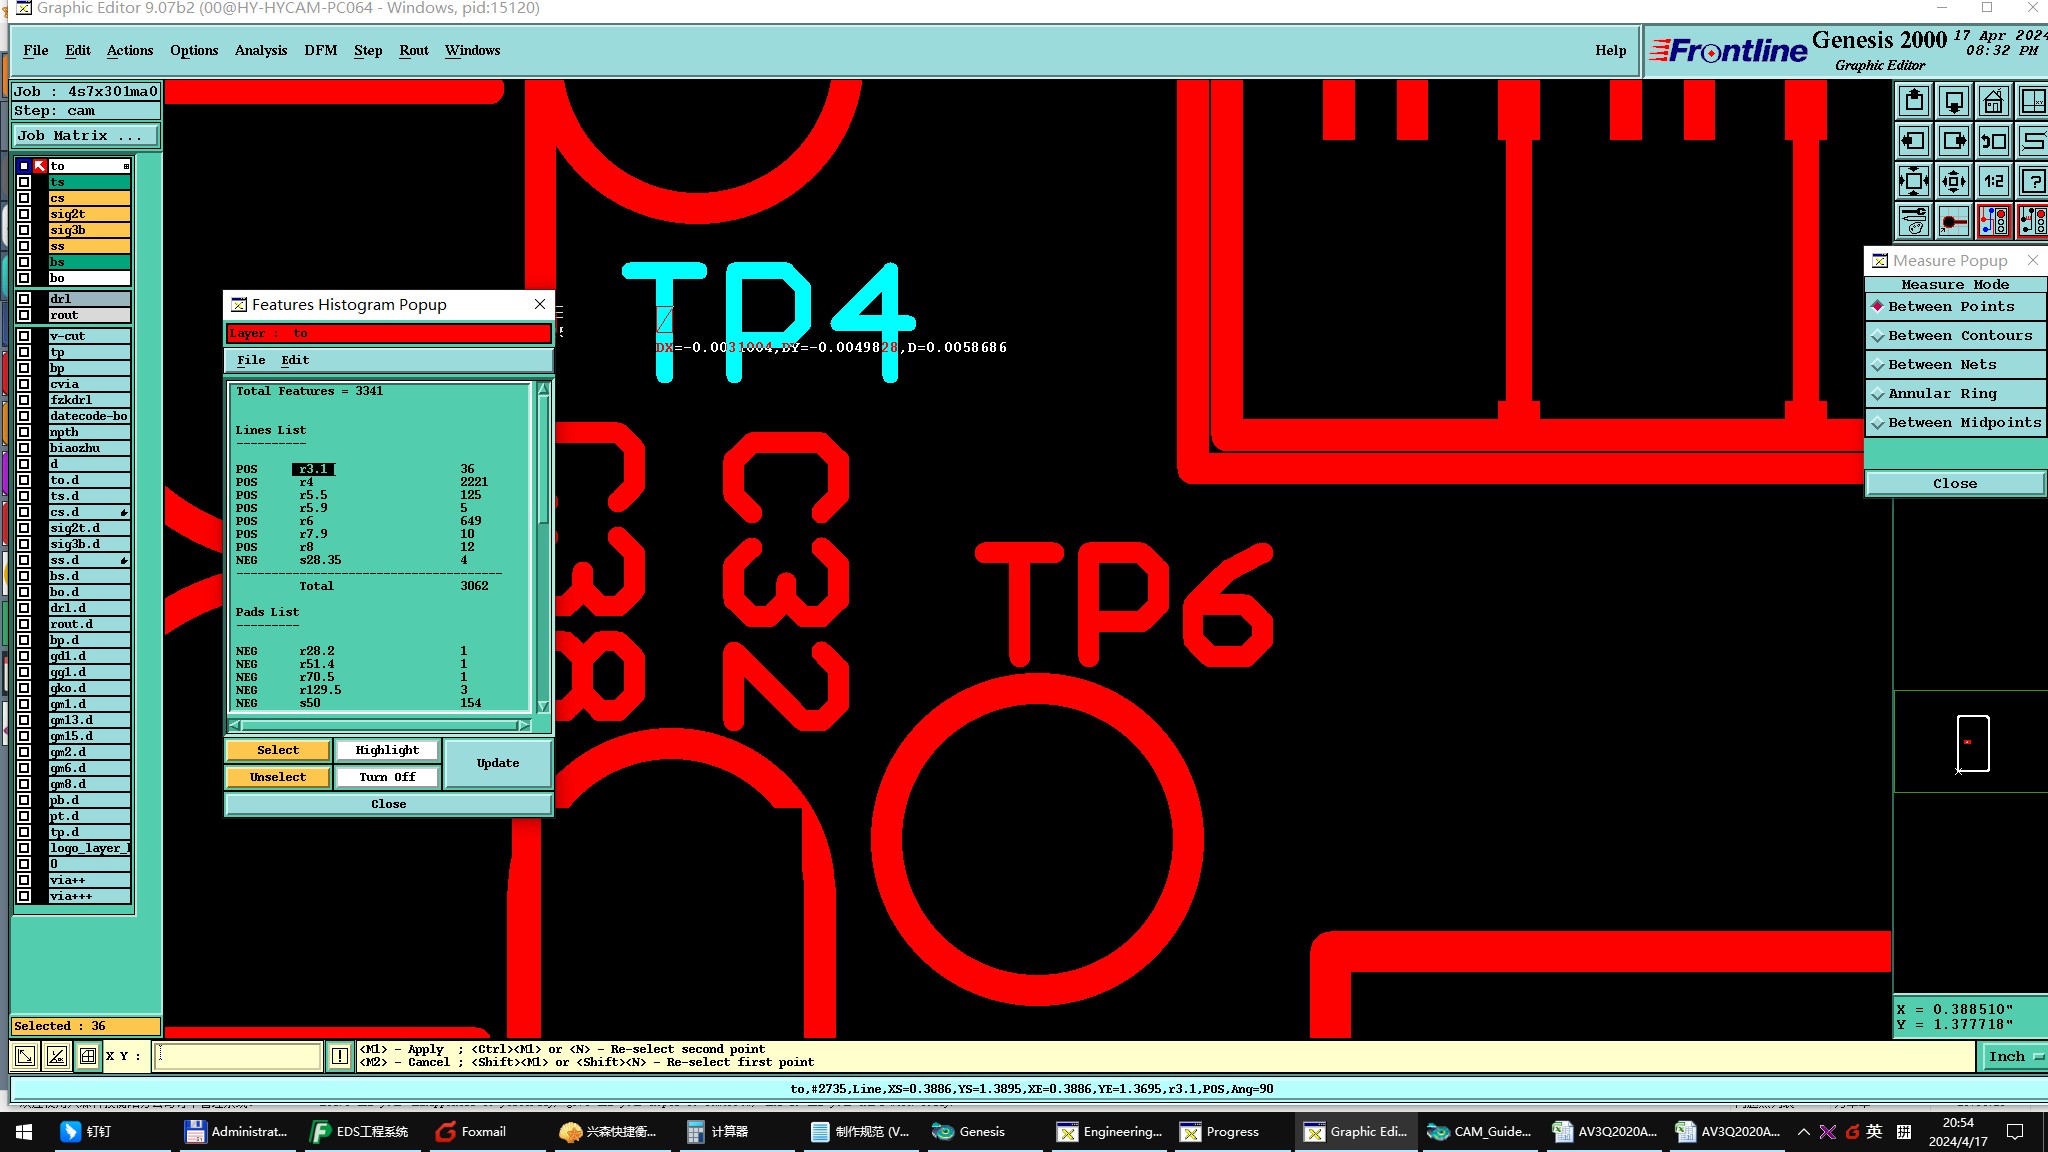Open the Job Matrix expander button

(x=86, y=136)
